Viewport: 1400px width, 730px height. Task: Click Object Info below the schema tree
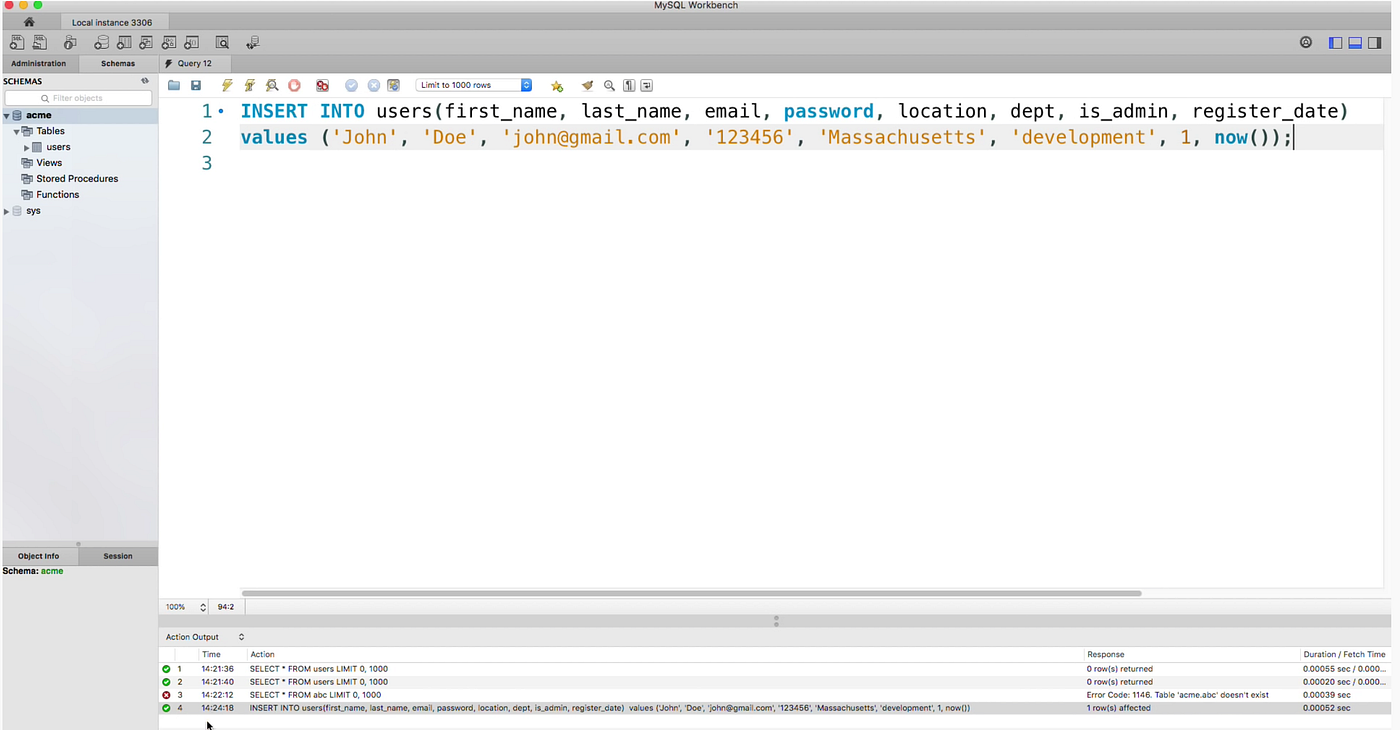(40, 555)
